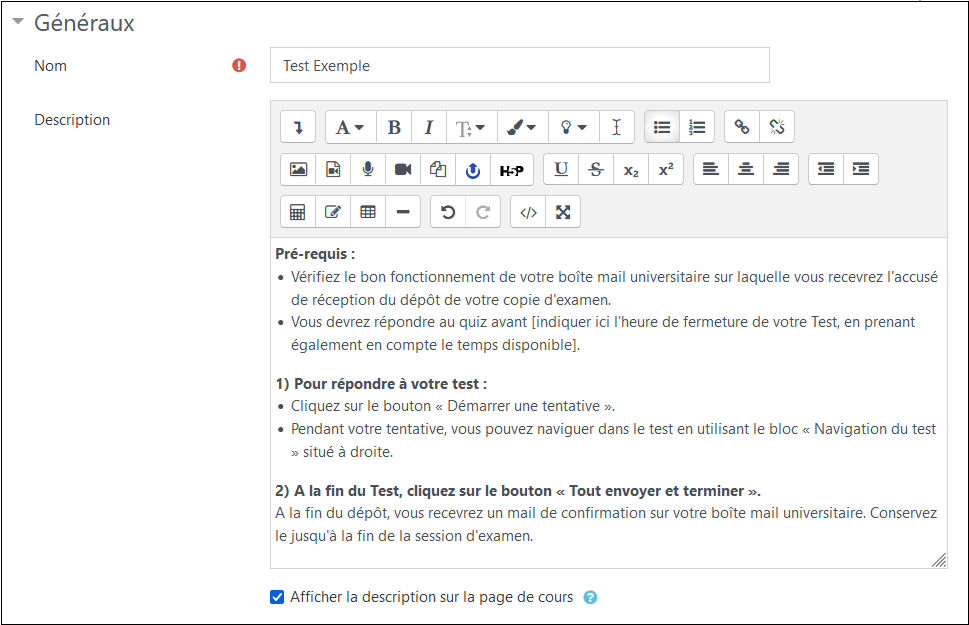The height and width of the screenshot is (625, 969).
Task: Insert a hyperlink in the description
Action: [x=741, y=126]
